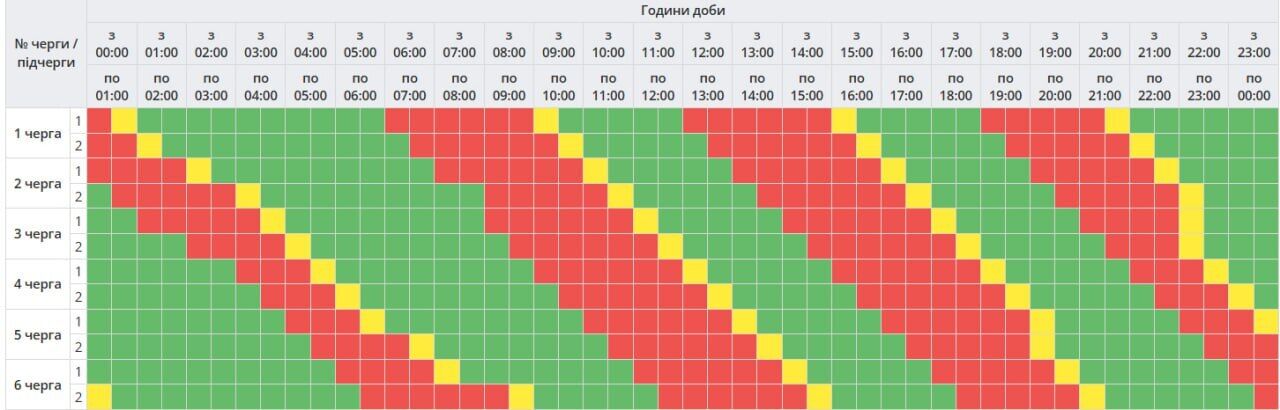Viewport: 1280px width, 410px height.
Task: Click the "Години доби" table header
Action: (682, 10)
